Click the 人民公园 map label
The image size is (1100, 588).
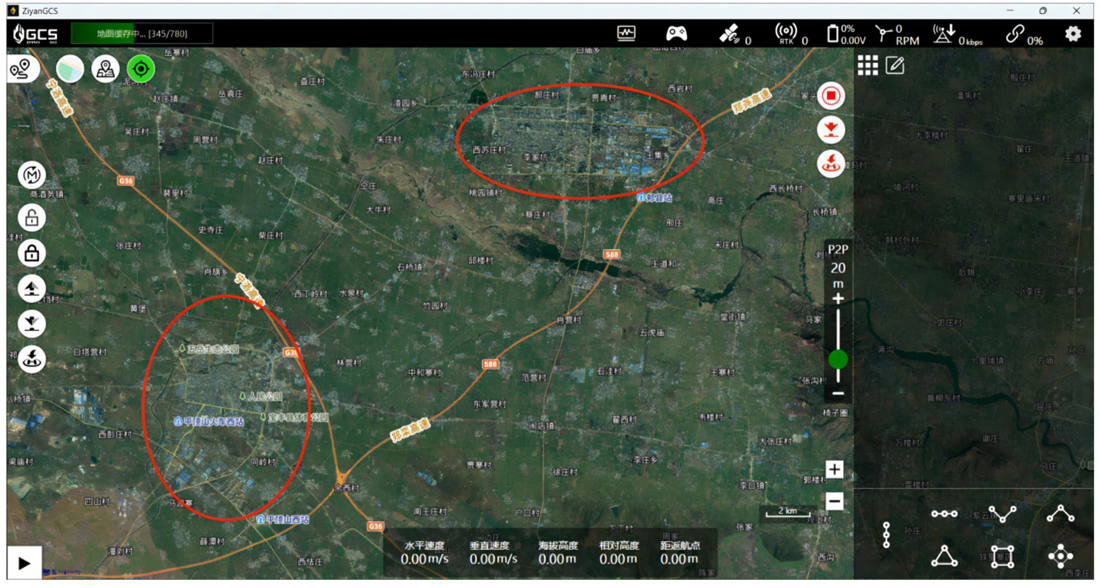pos(260,396)
